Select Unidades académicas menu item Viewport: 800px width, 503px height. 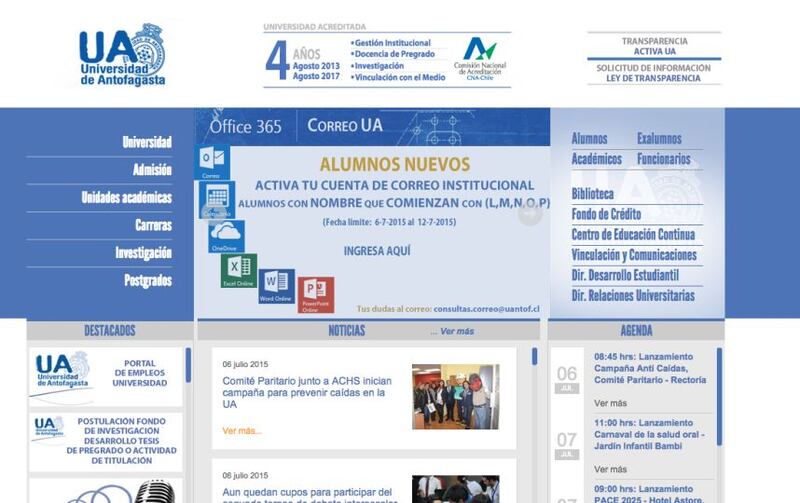(x=127, y=197)
